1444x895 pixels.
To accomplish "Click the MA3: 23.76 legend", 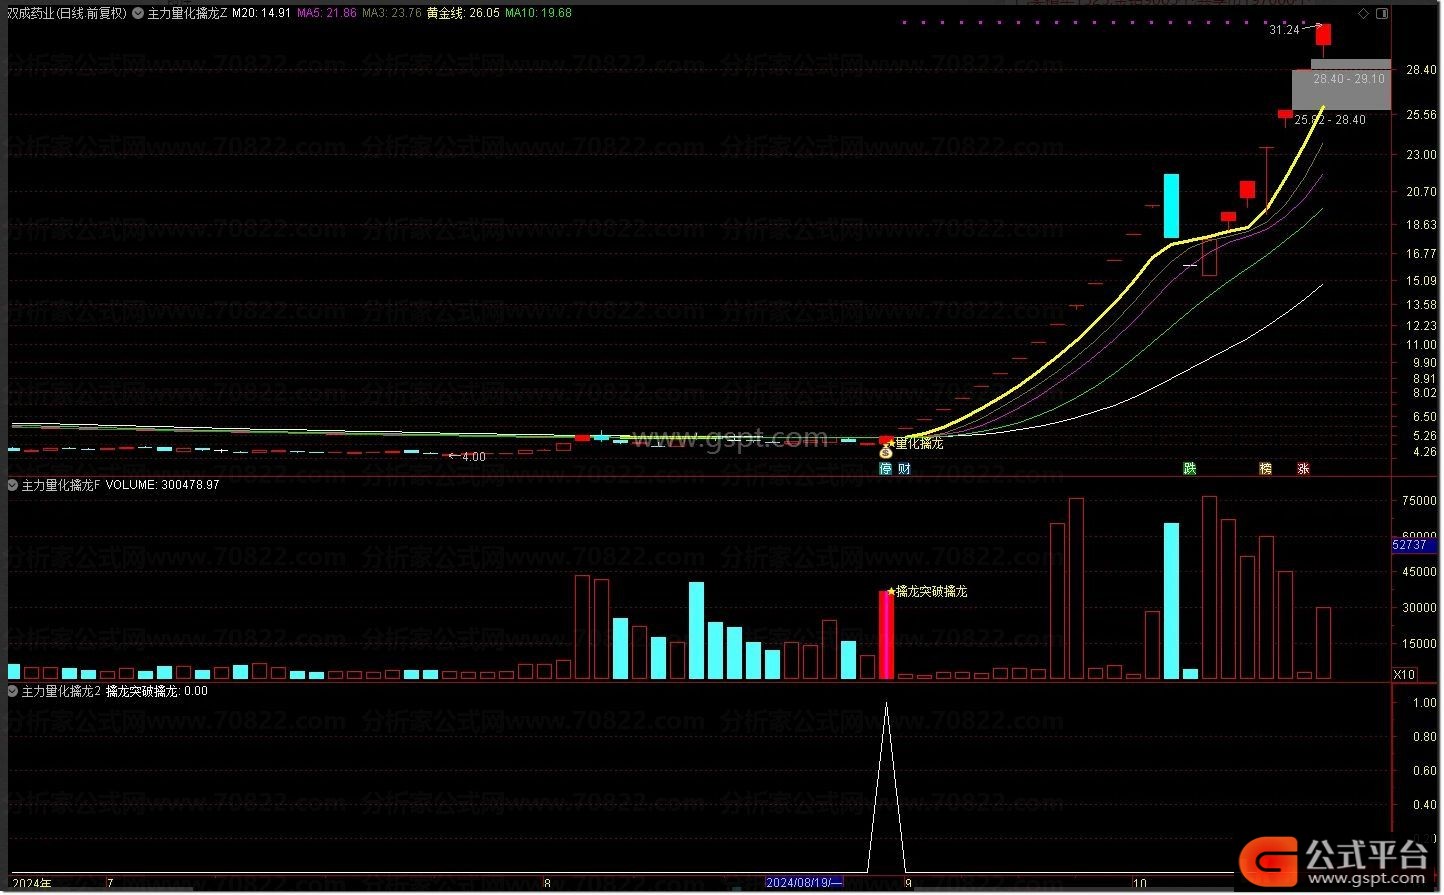I will (391, 13).
